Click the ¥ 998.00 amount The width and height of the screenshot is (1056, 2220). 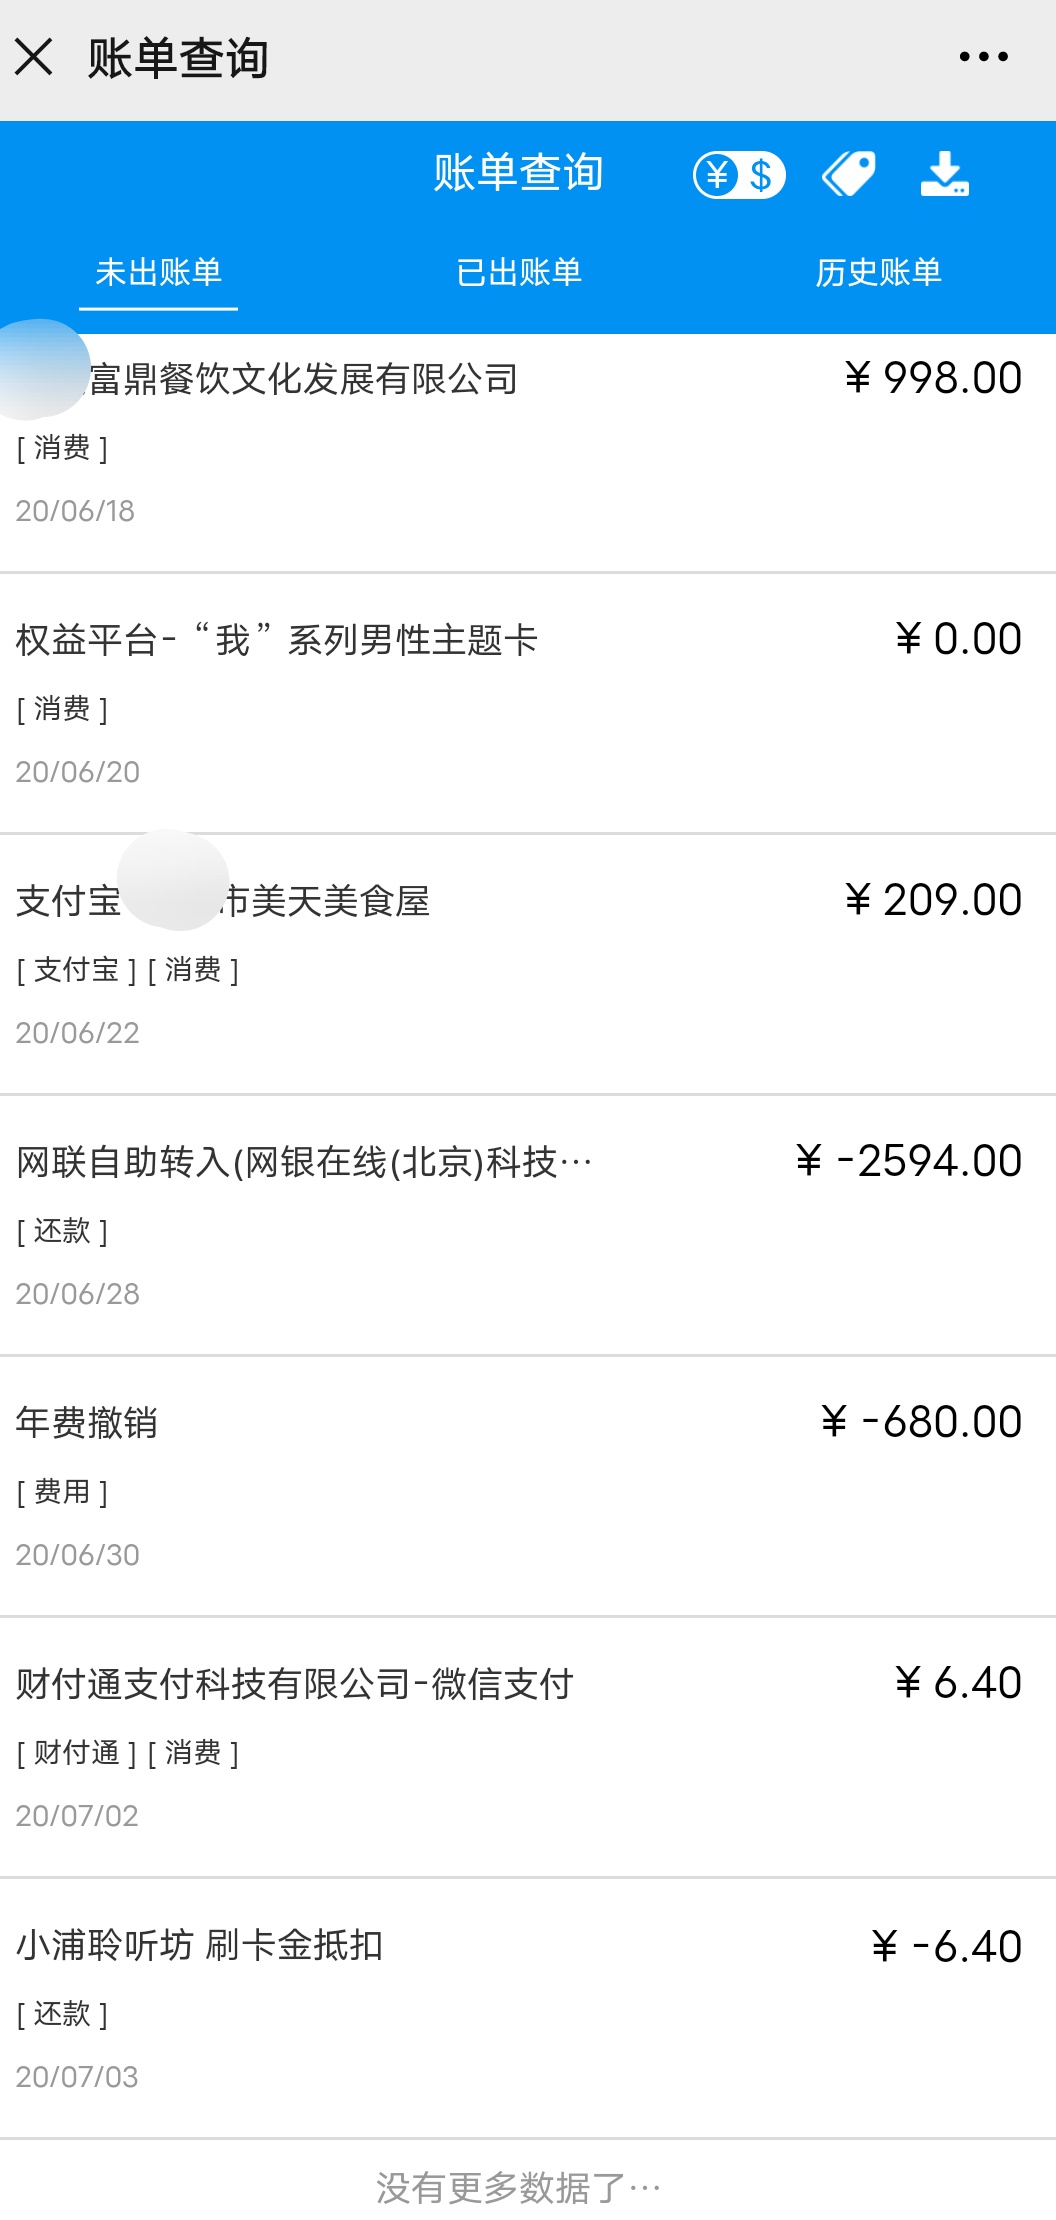click(x=933, y=378)
